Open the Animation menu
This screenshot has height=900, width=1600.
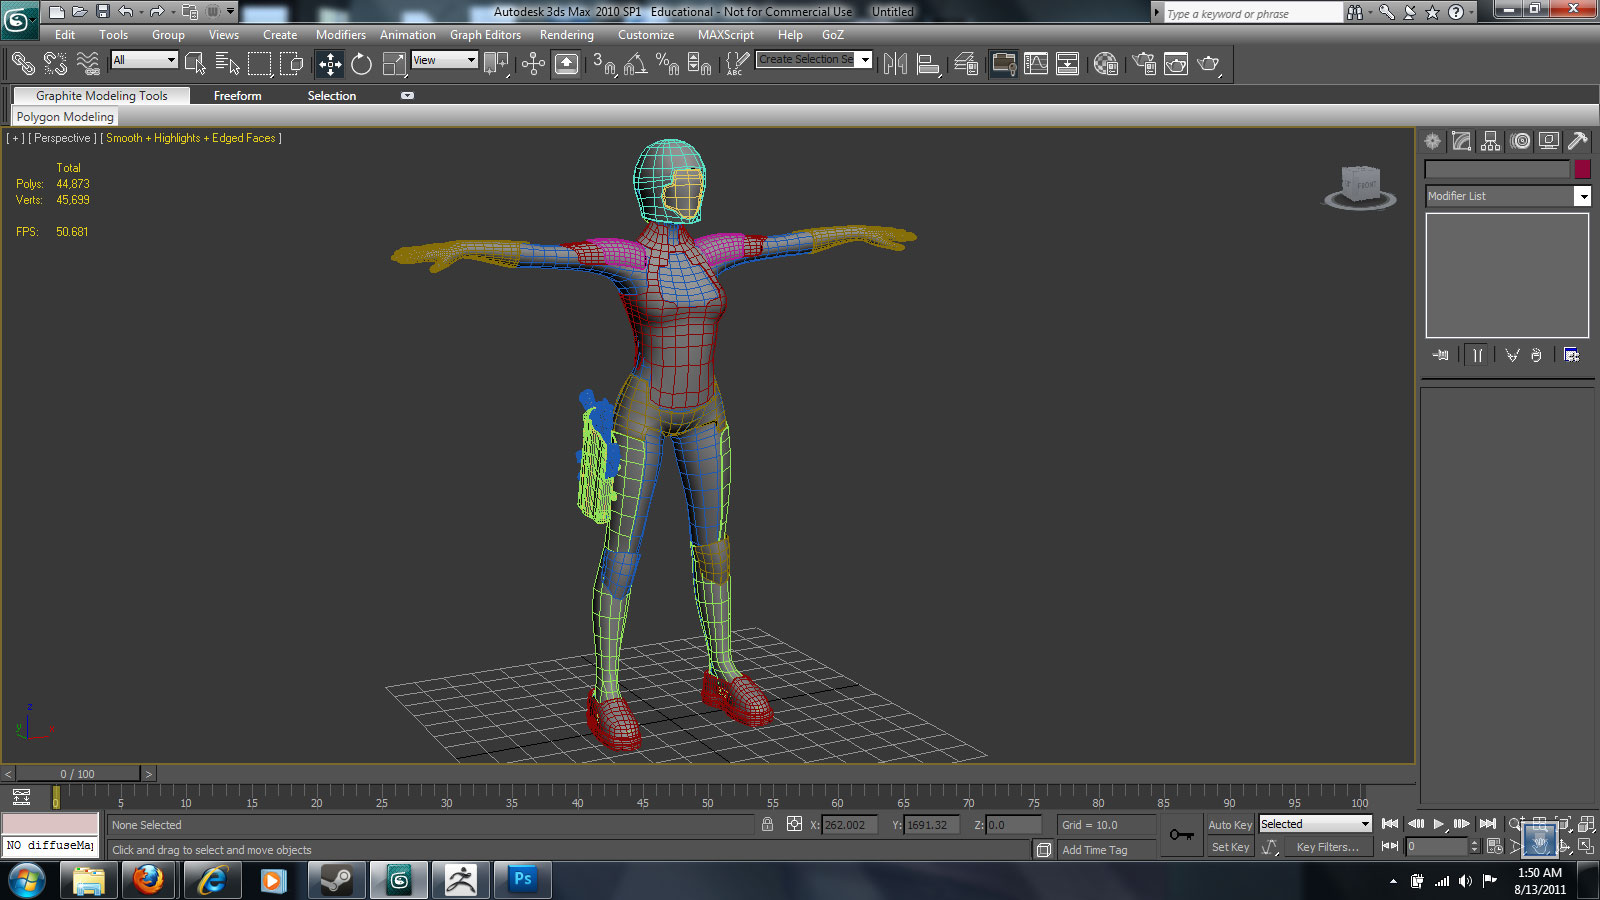coord(408,35)
